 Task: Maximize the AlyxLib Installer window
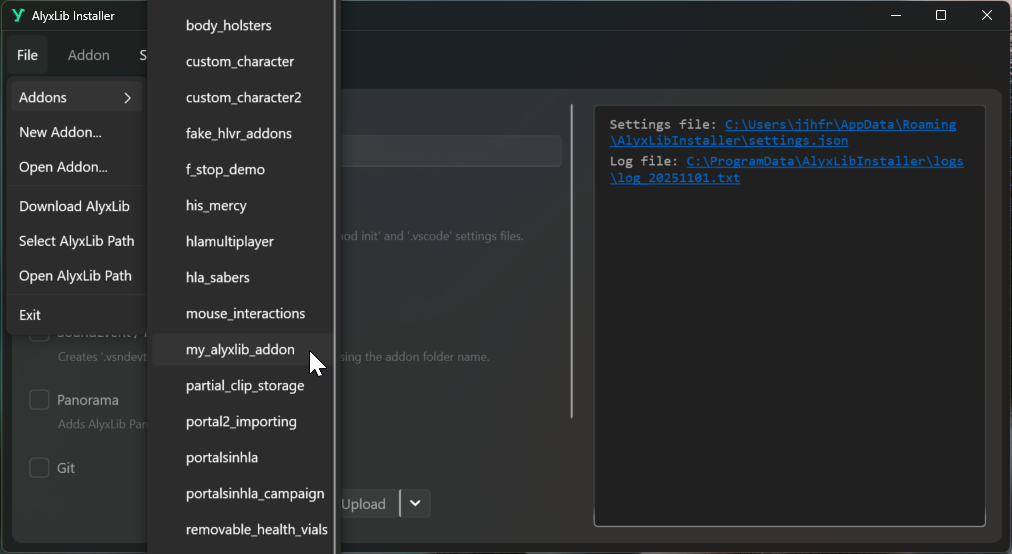coord(940,16)
